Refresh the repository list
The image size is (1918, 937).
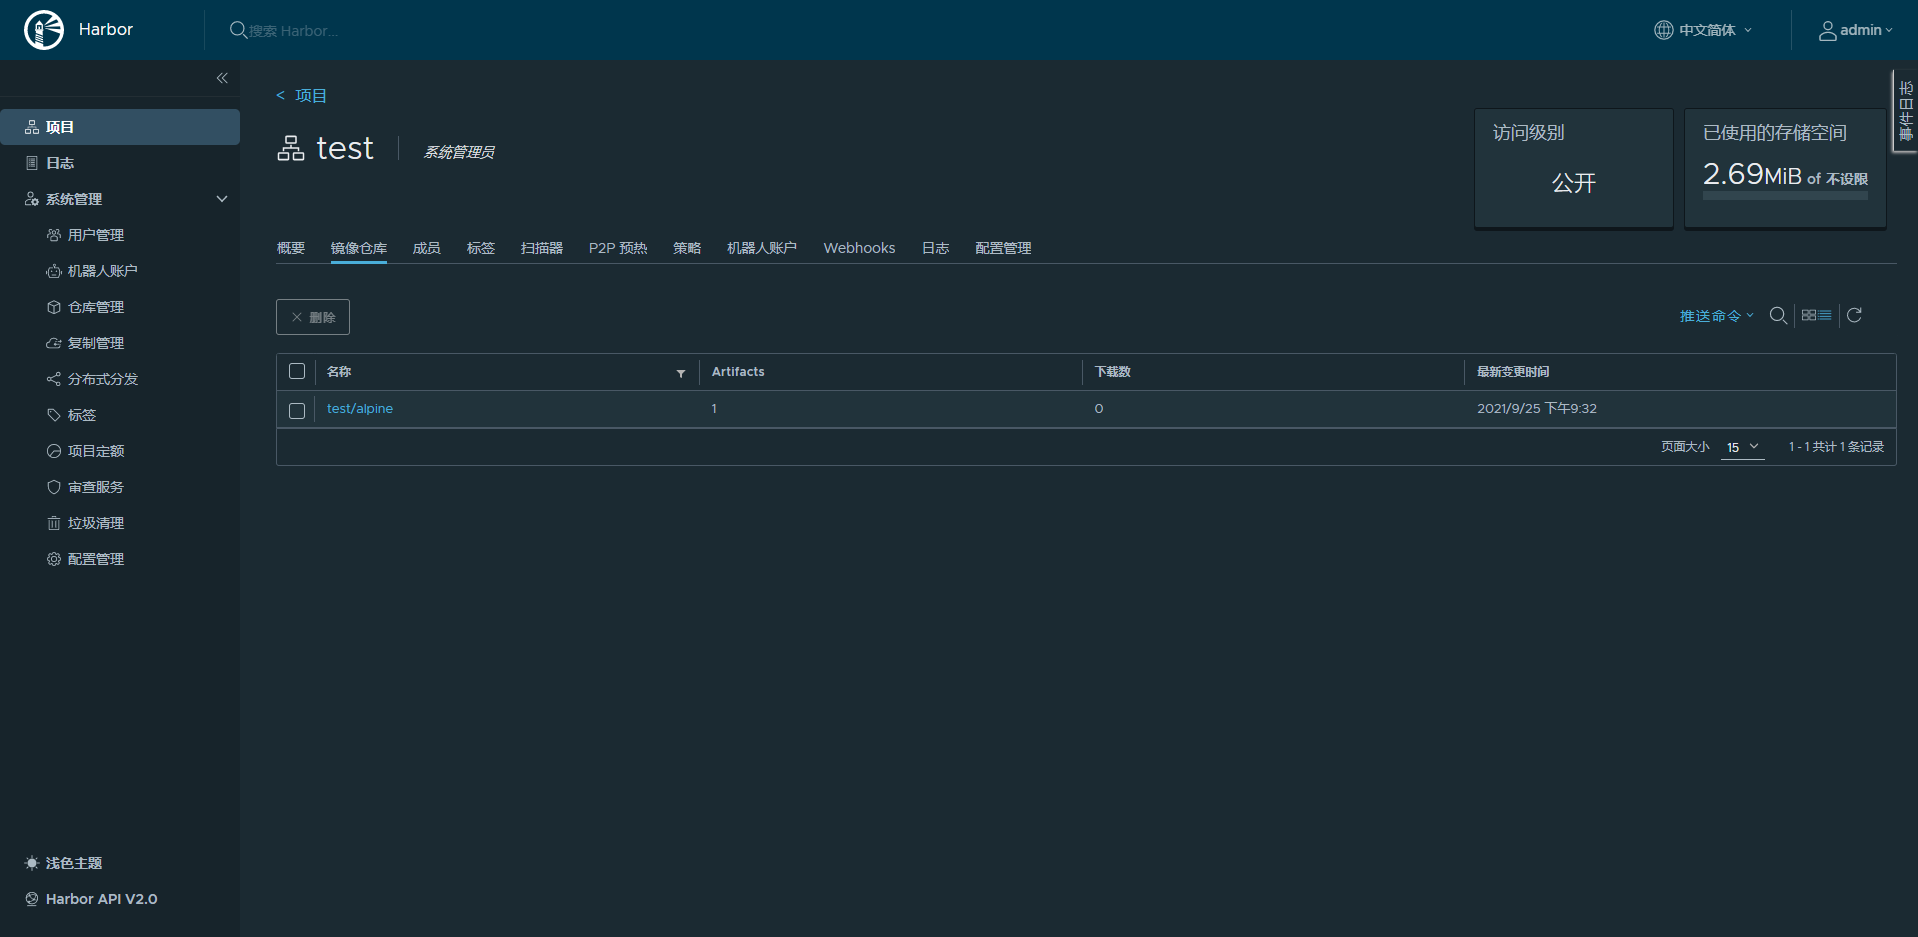[1854, 315]
